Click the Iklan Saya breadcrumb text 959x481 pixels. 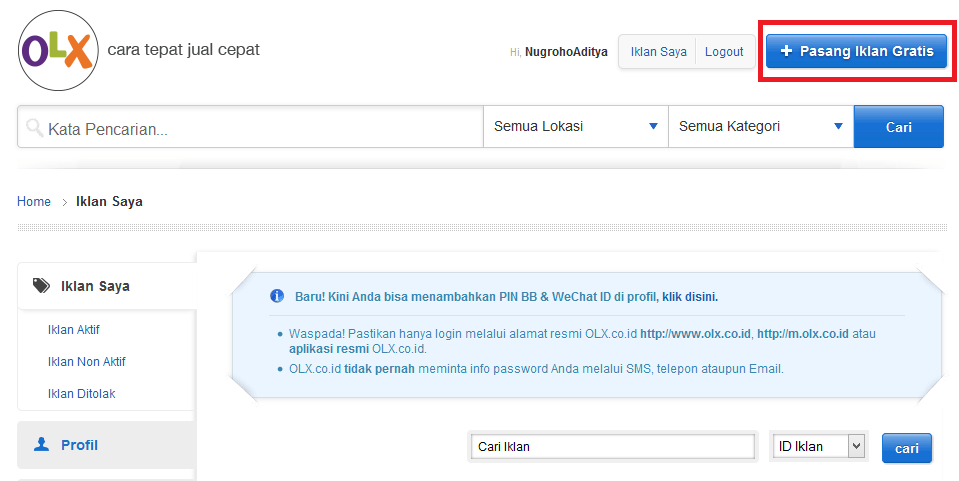[x=109, y=201]
